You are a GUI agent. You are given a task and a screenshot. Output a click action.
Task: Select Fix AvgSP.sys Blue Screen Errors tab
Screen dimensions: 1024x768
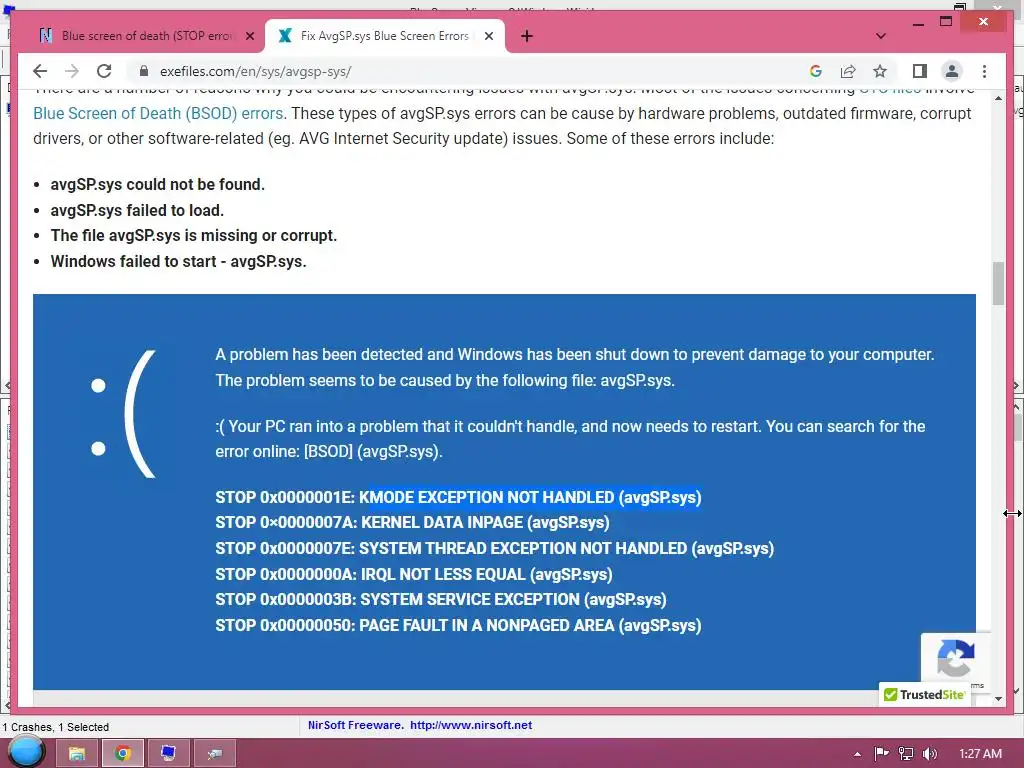pyautogui.click(x=384, y=36)
